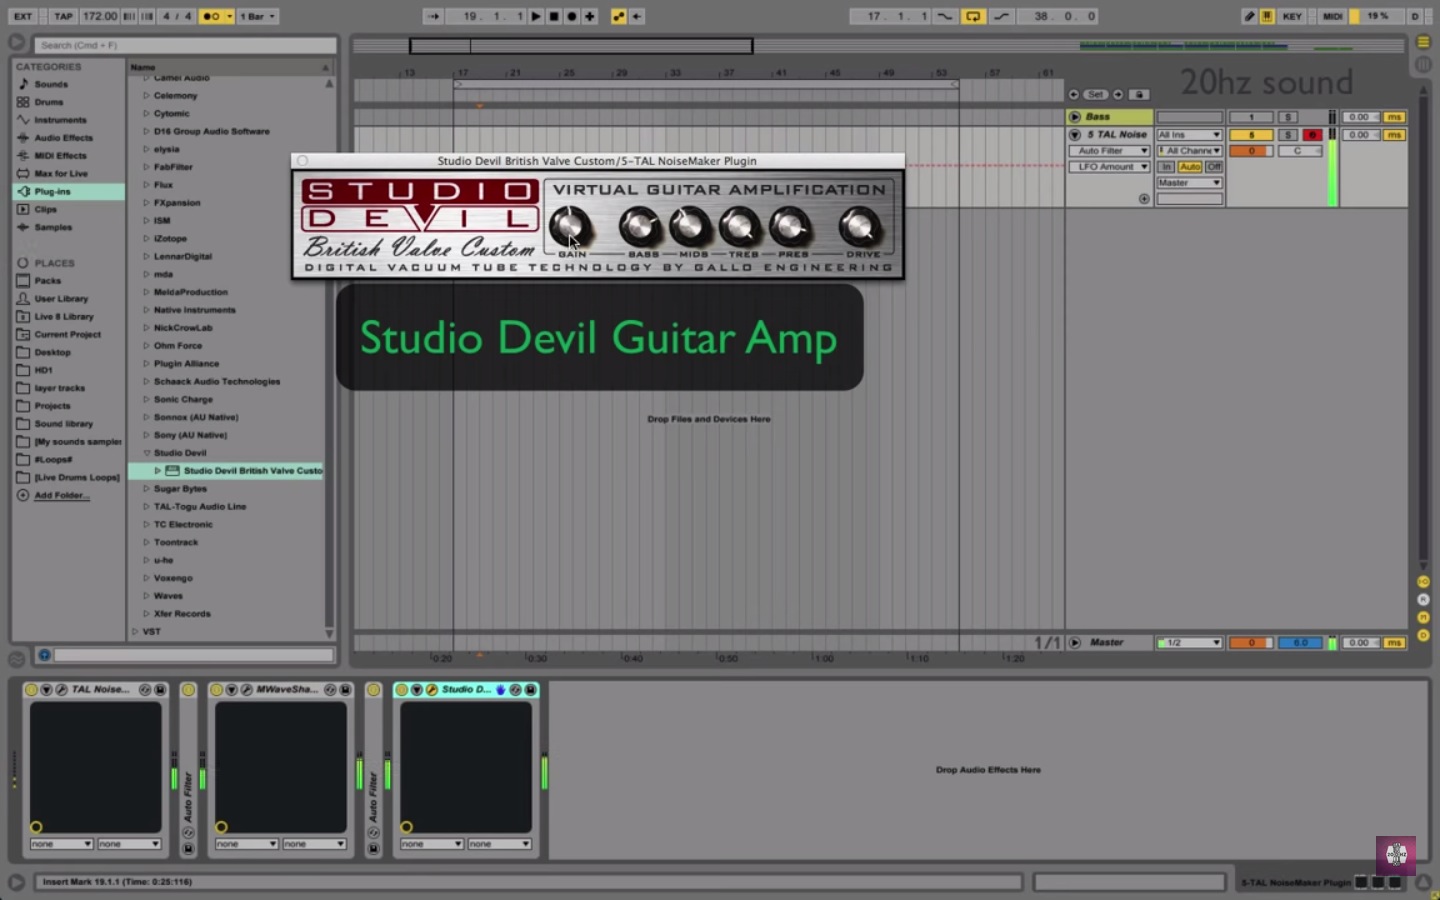Screen dimensions: 1440x900
Task: Open All Ins input dropdown
Action: pyautogui.click(x=1189, y=135)
